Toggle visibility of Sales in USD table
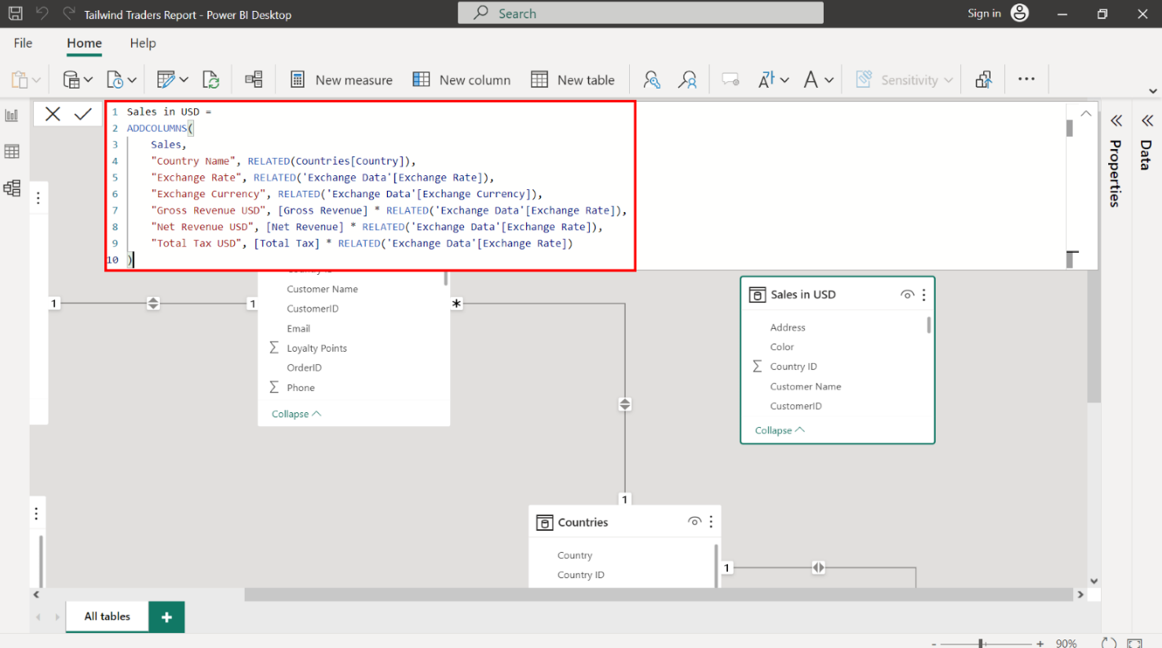 [x=906, y=295]
